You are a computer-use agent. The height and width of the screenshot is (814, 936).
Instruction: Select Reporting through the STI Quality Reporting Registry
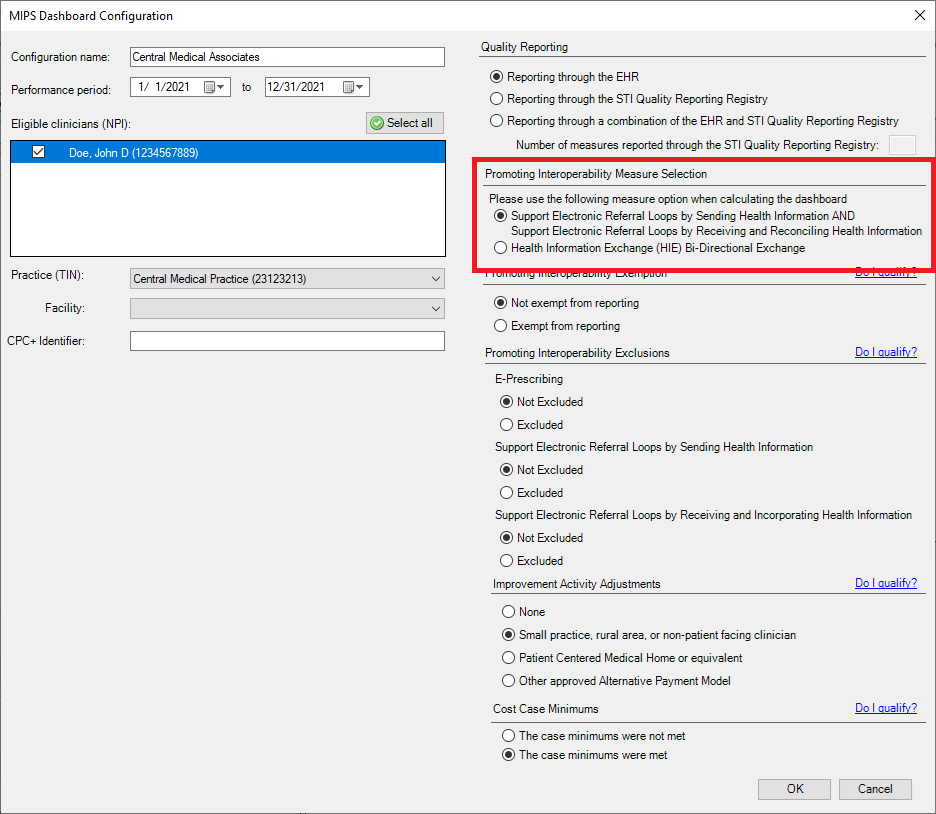(497, 99)
